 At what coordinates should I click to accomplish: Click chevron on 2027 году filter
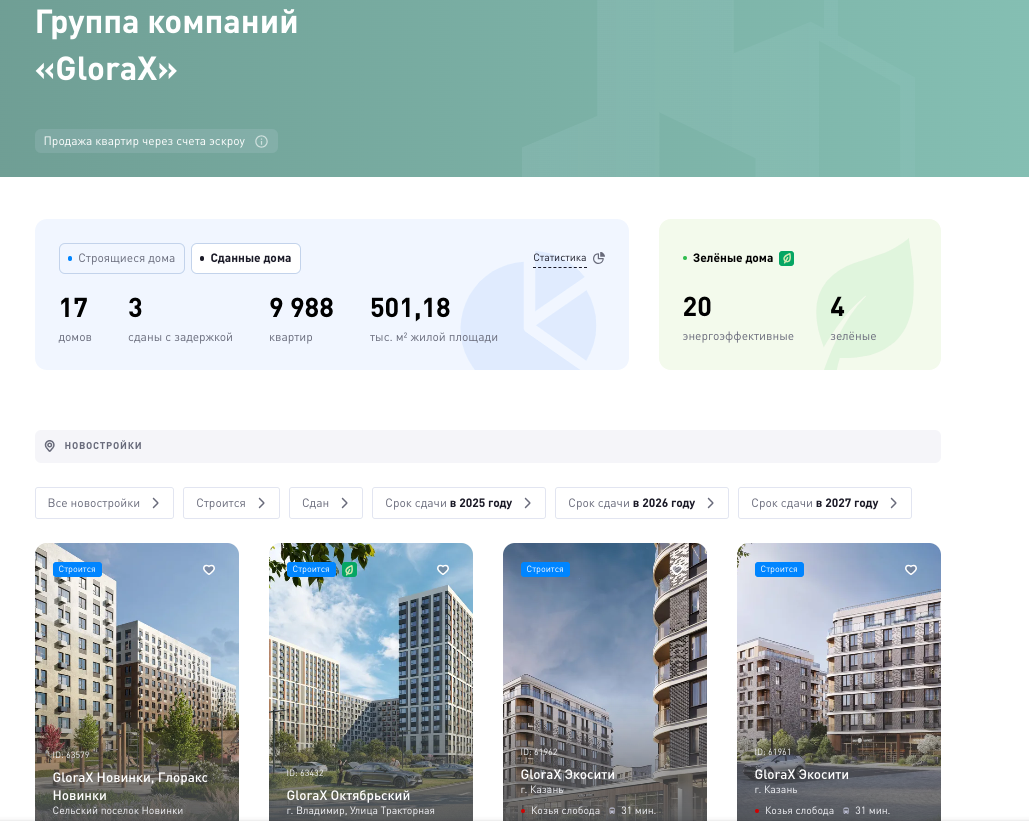pos(894,503)
